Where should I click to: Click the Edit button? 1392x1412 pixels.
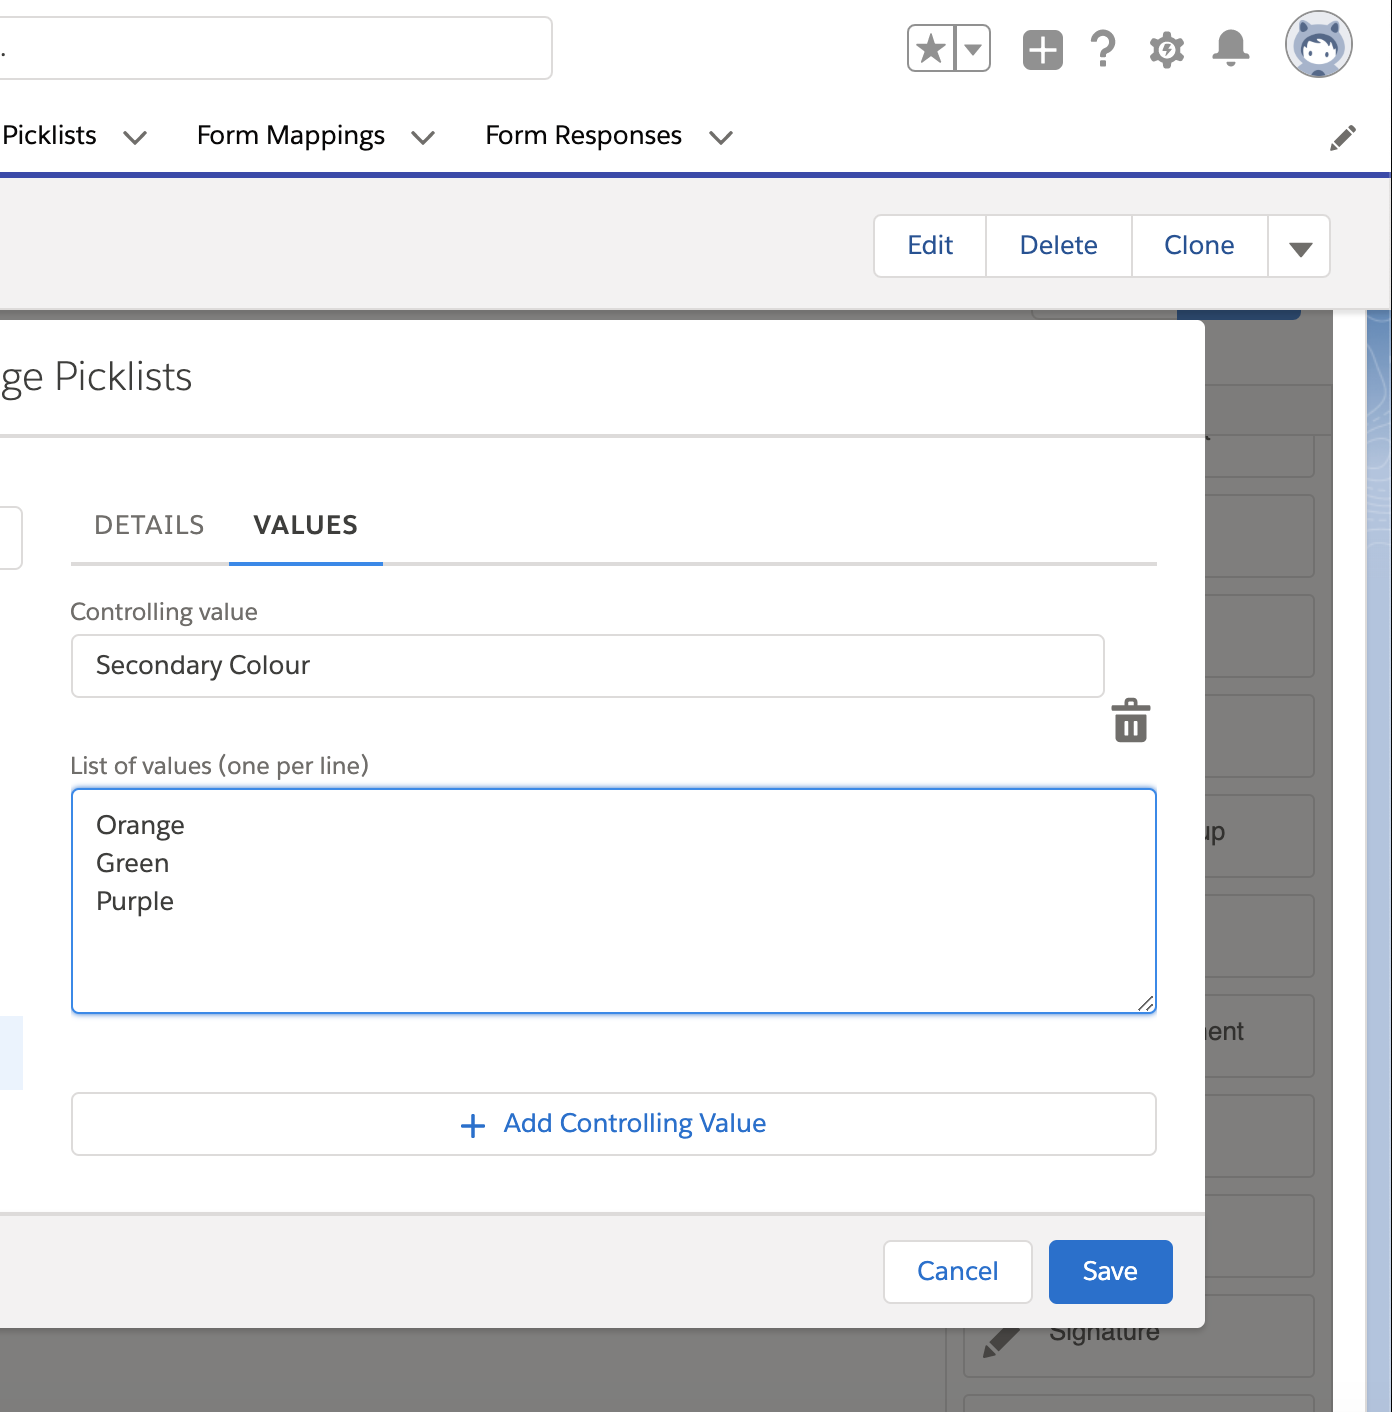click(929, 246)
